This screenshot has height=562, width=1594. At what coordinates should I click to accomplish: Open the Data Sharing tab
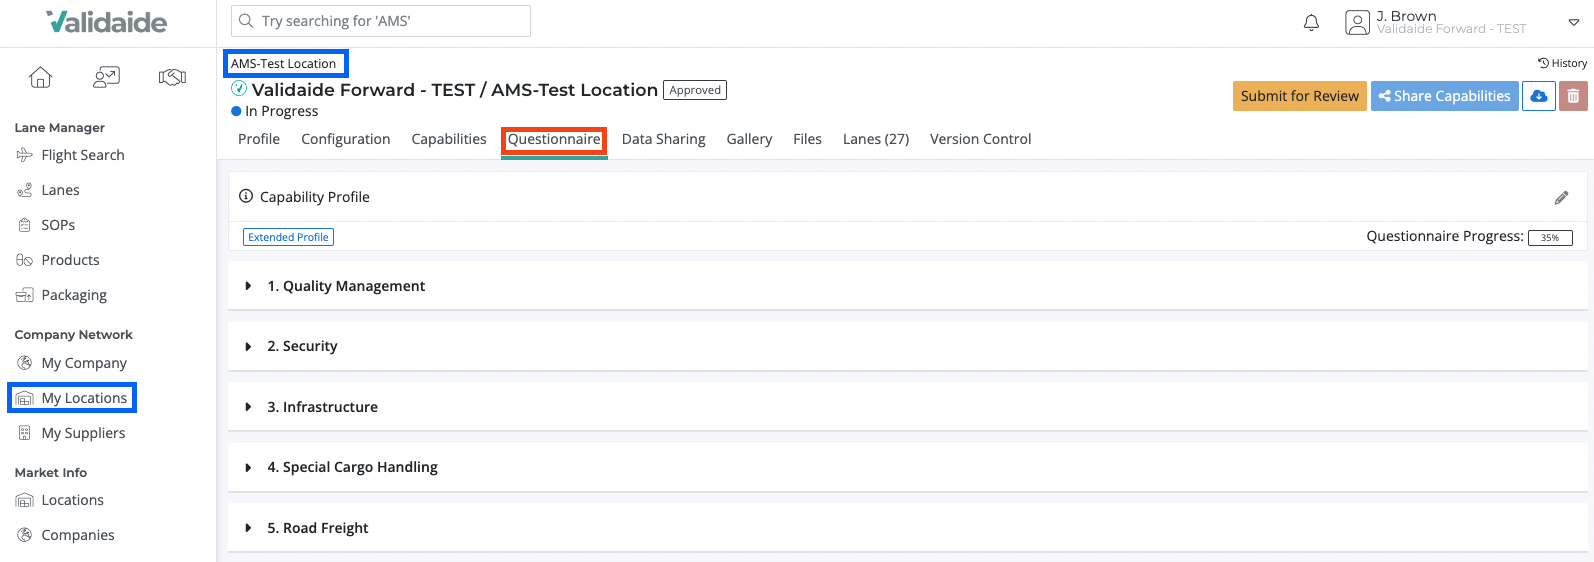point(664,139)
